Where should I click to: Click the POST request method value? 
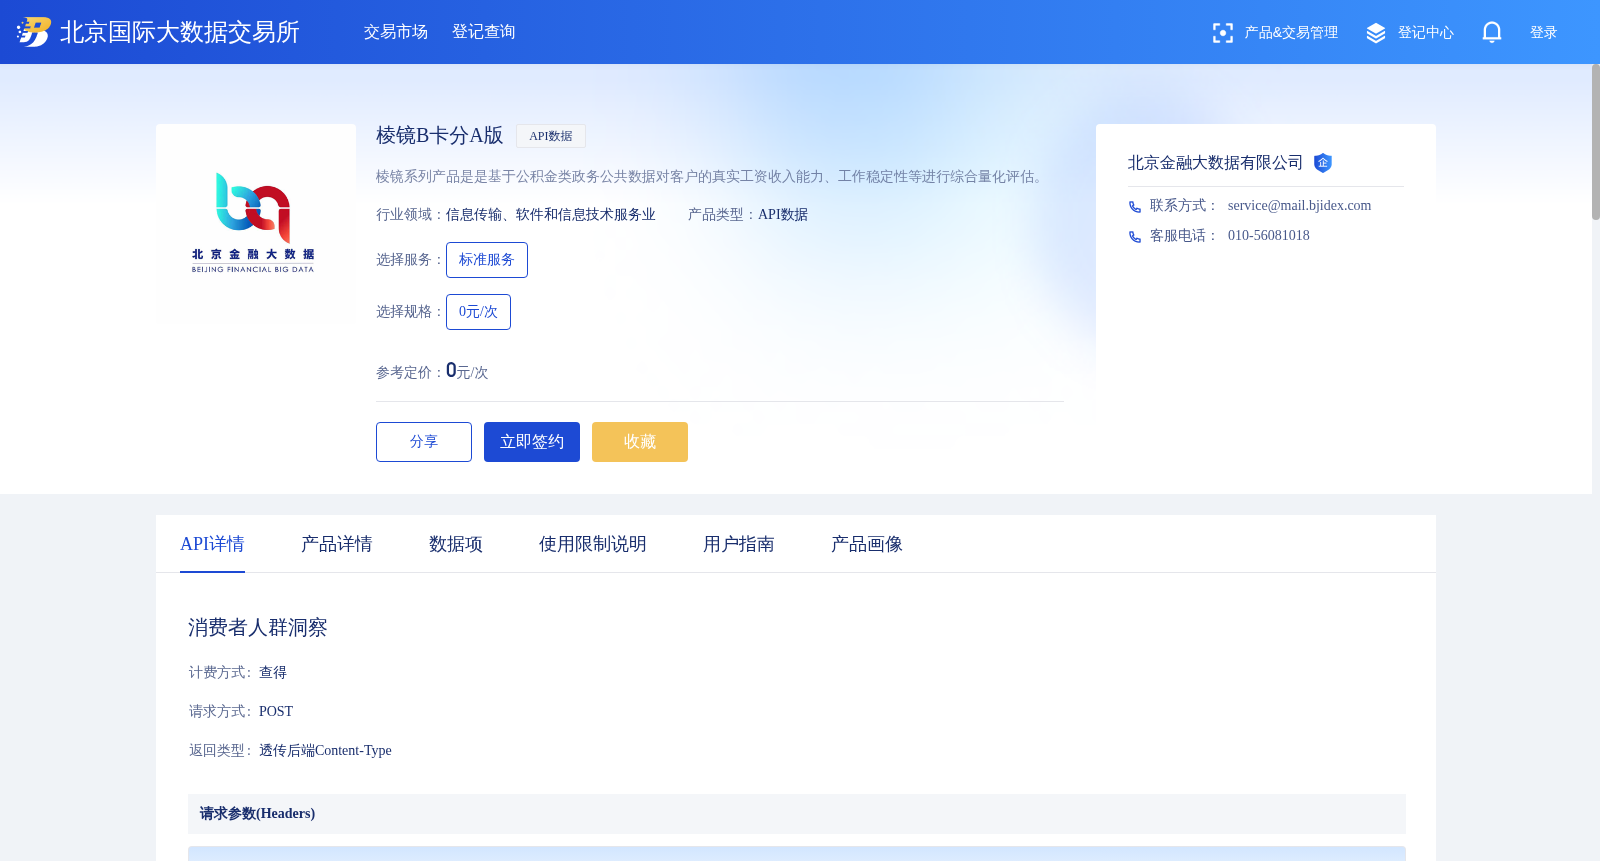click(276, 712)
